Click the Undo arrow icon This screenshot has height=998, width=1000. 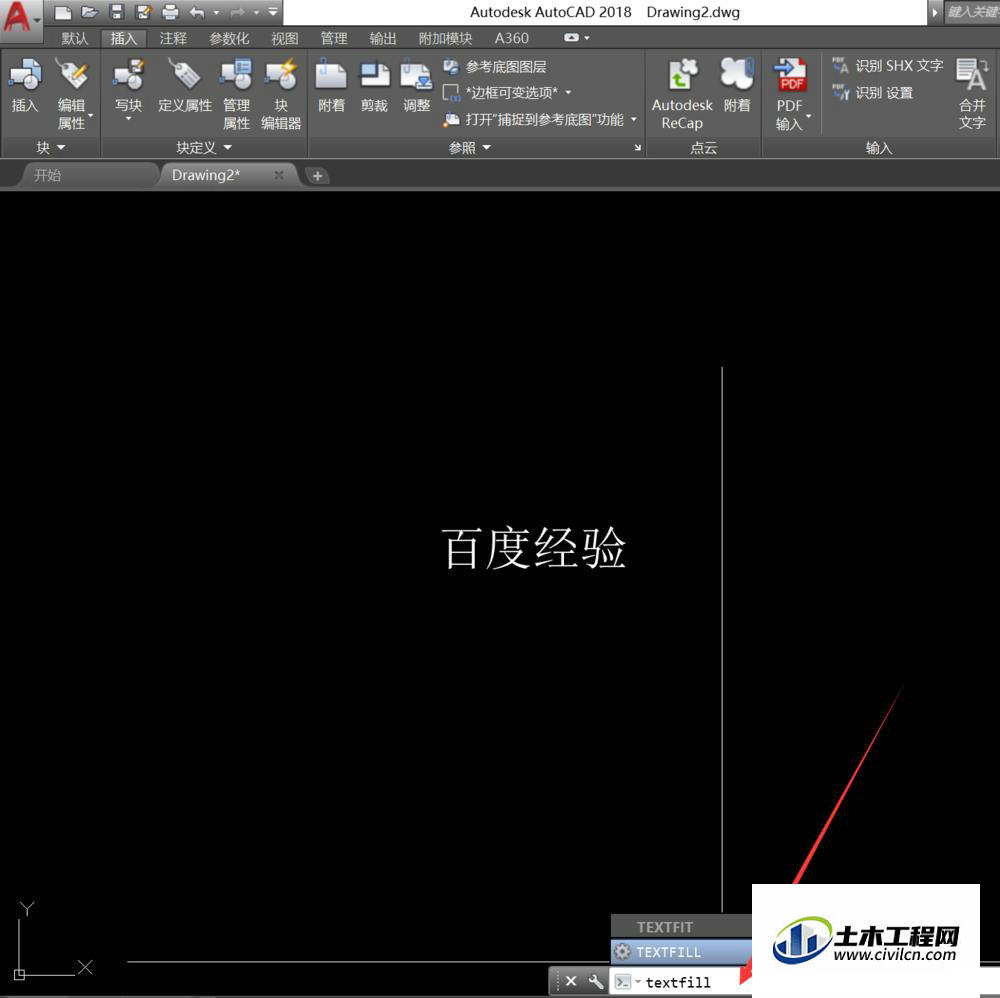(197, 12)
